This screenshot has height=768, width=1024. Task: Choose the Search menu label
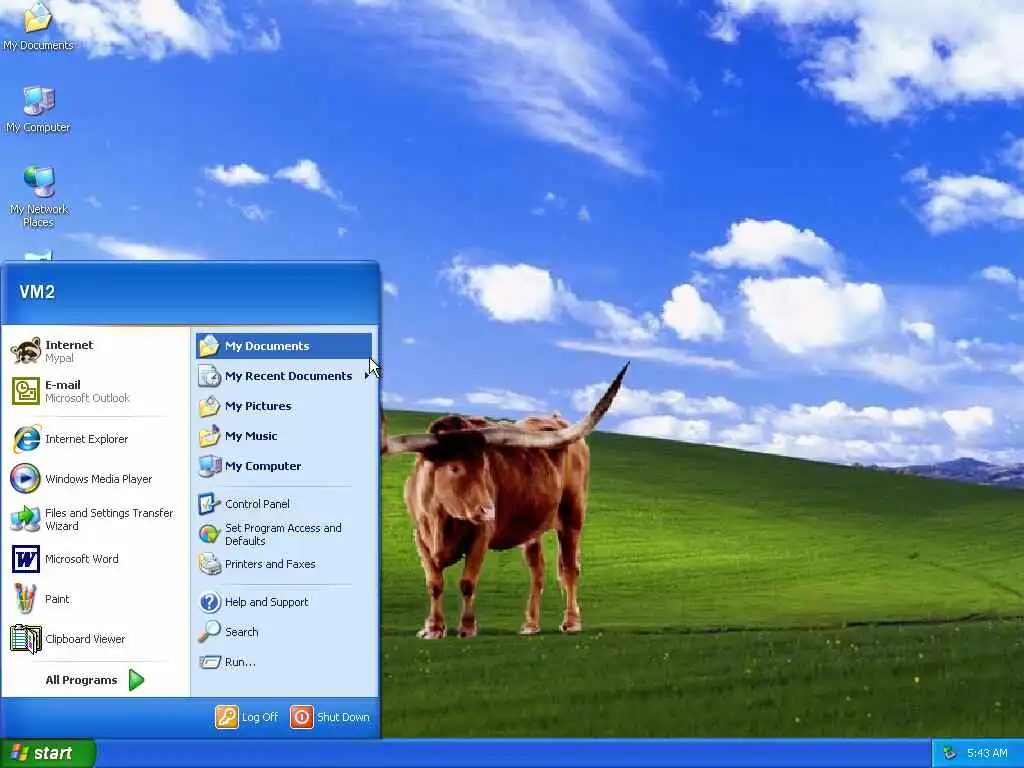(x=242, y=632)
